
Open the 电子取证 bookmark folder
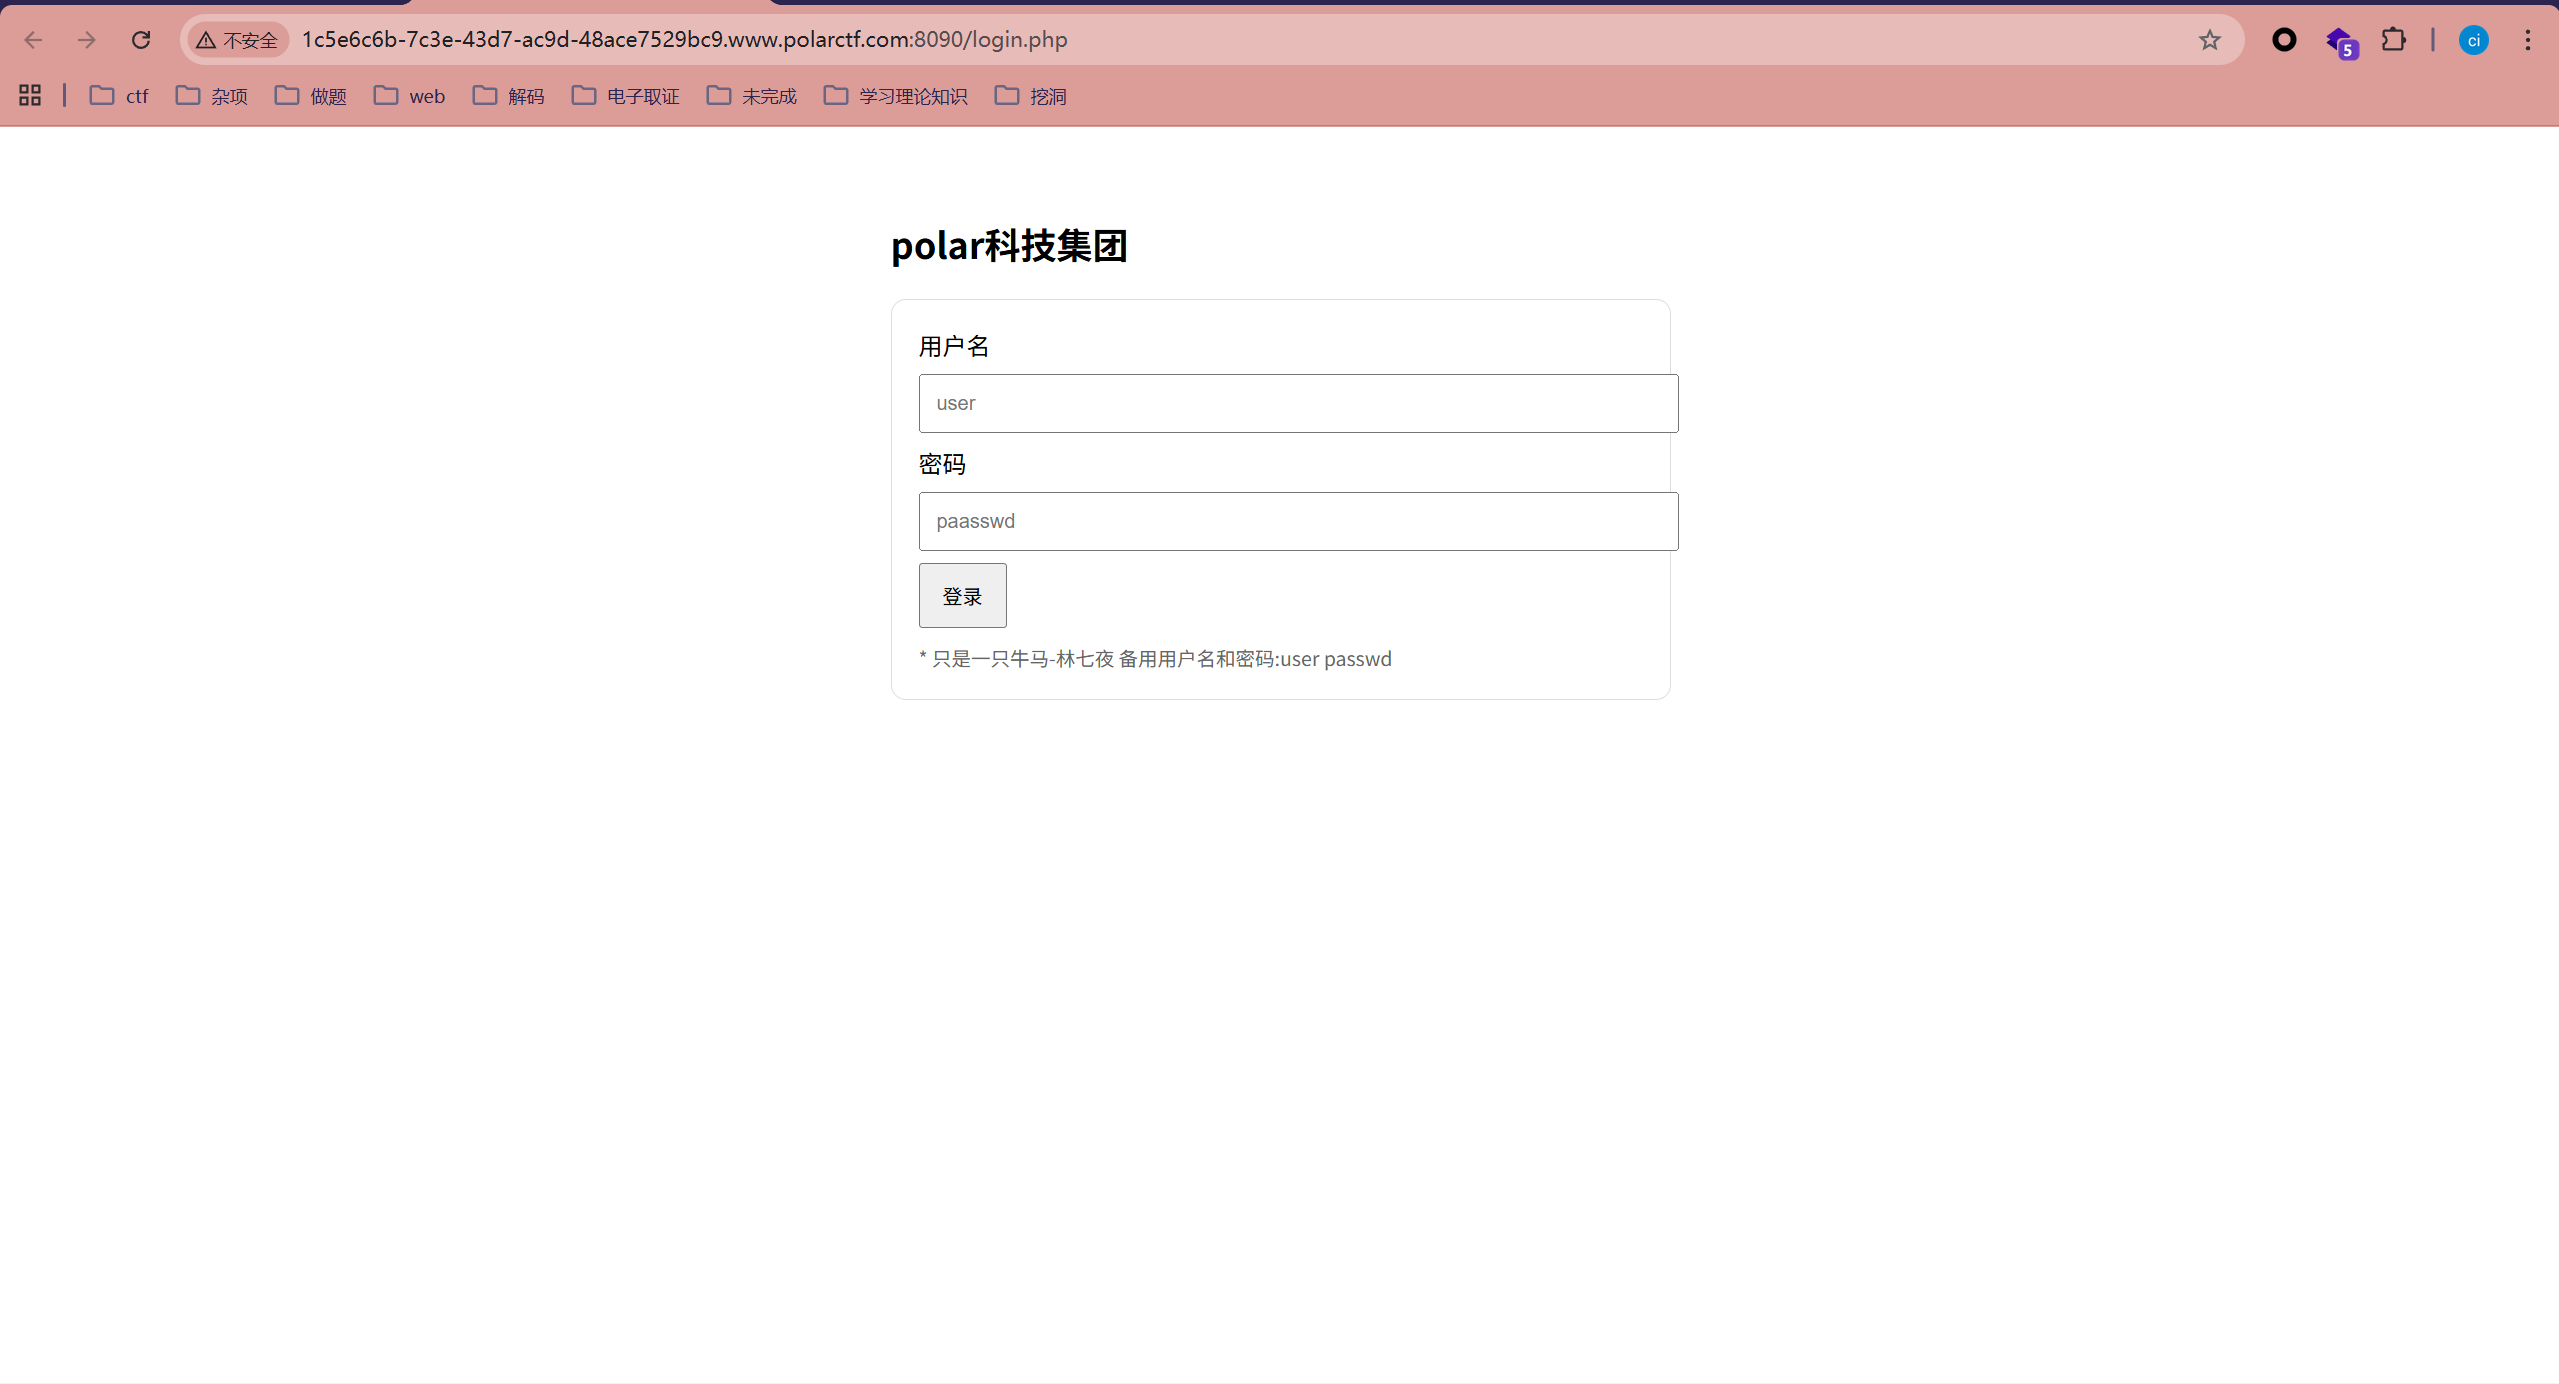pos(626,96)
